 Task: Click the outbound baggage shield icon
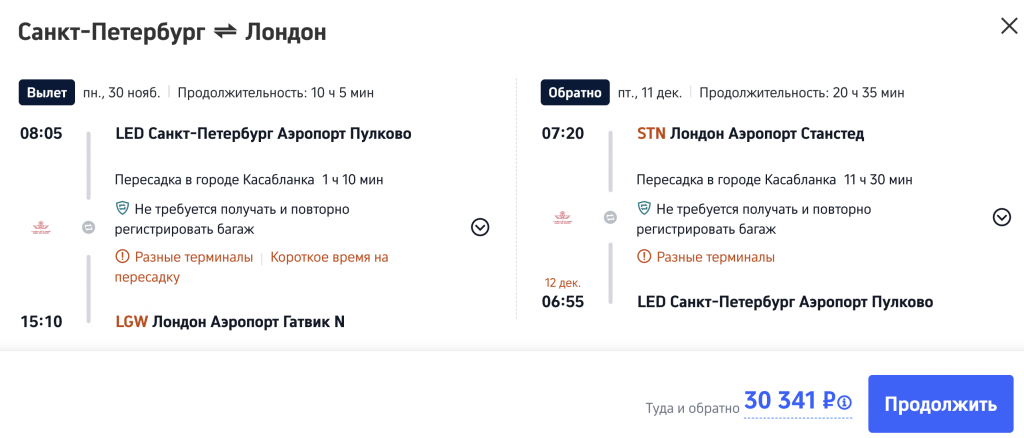(124, 209)
